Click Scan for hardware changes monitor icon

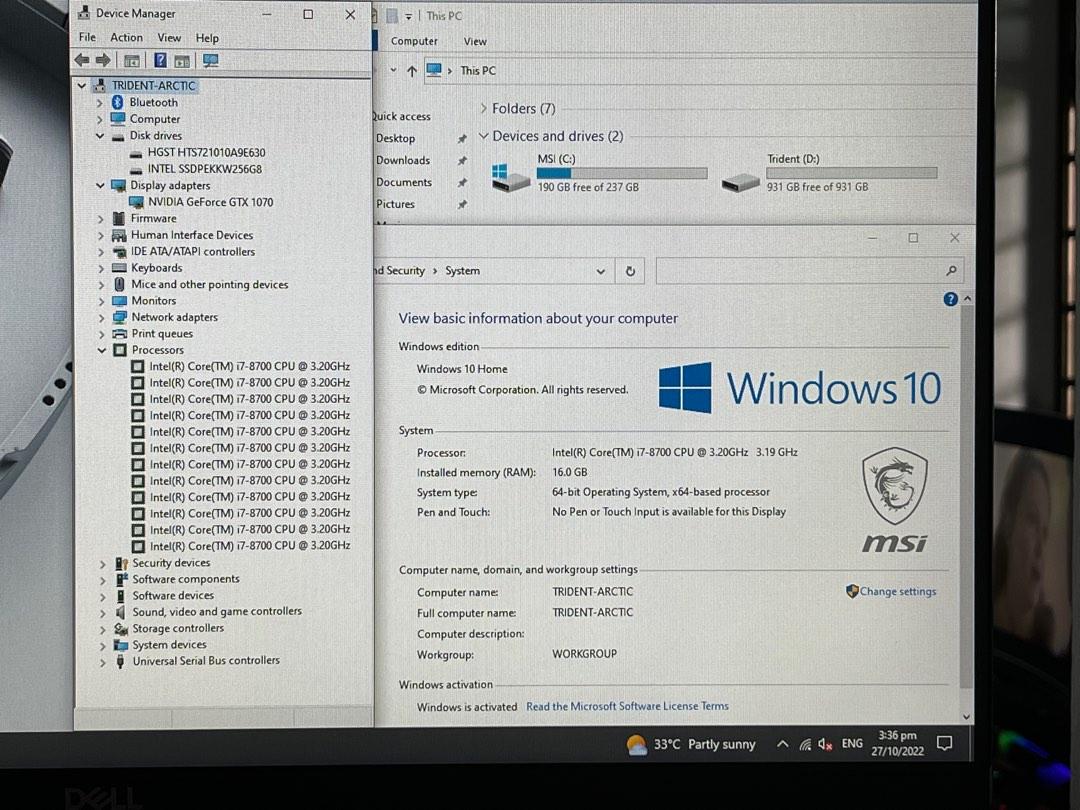pyautogui.click(x=210, y=60)
